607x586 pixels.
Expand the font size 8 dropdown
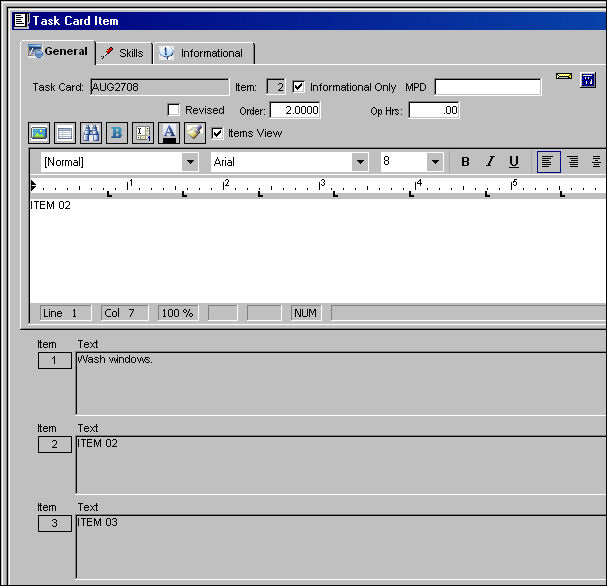pos(435,162)
